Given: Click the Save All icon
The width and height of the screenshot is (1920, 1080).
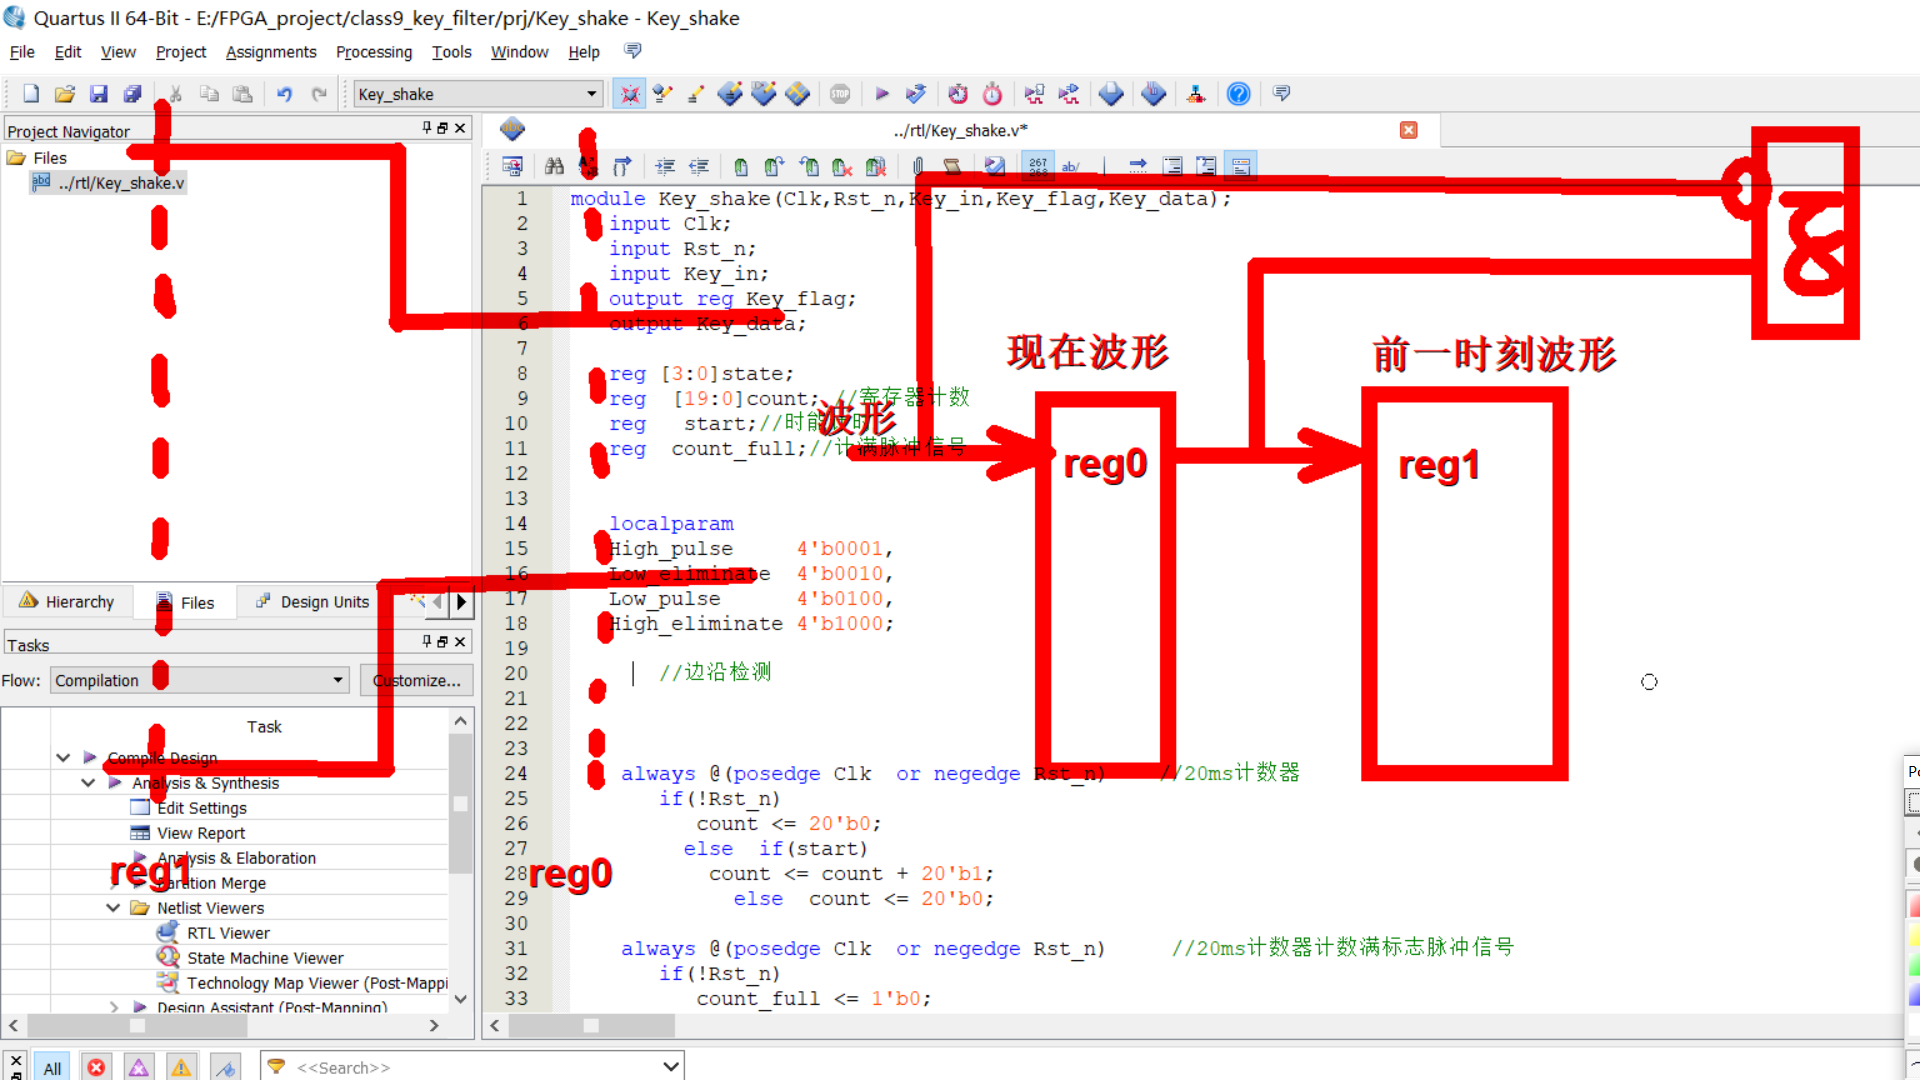Looking at the screenshot, I should [x=132, y=94].
